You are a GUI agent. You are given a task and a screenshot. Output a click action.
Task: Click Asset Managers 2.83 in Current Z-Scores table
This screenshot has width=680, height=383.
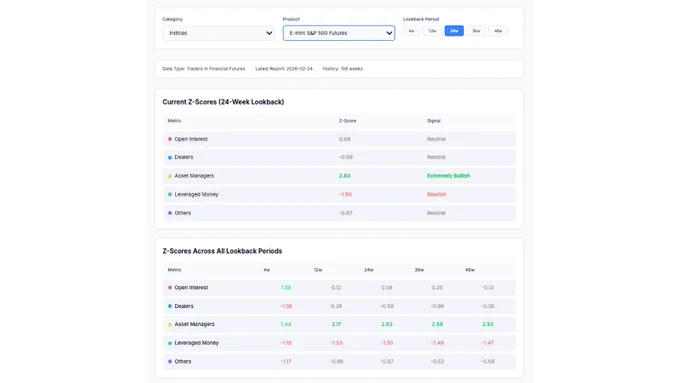pyautogui.click(x=344, y=176)
